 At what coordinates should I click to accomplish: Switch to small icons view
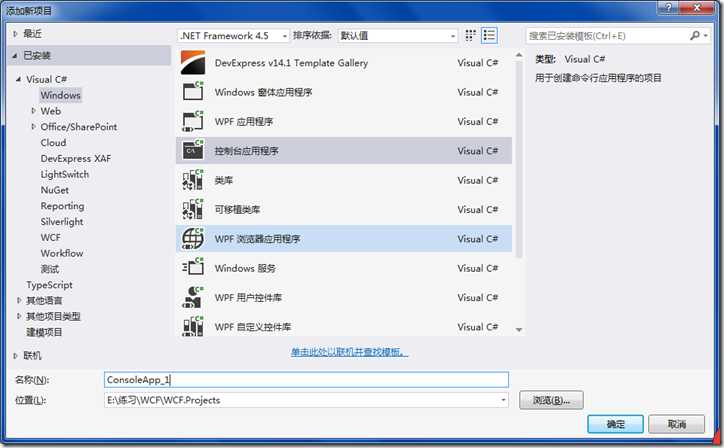[470, 36]
